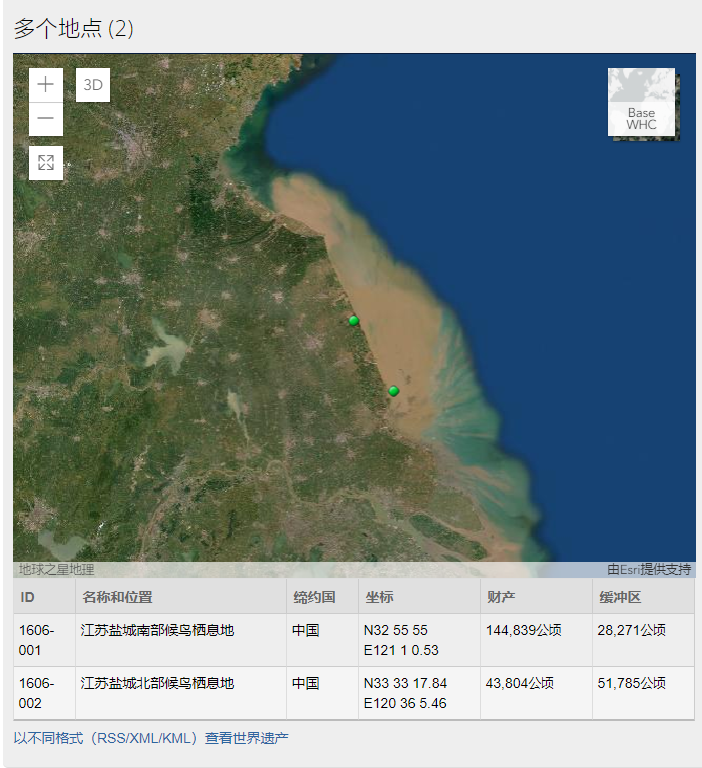Switch the map to 3D view
This screenshot has width=702, height=768.
click(x=93, y=85)
